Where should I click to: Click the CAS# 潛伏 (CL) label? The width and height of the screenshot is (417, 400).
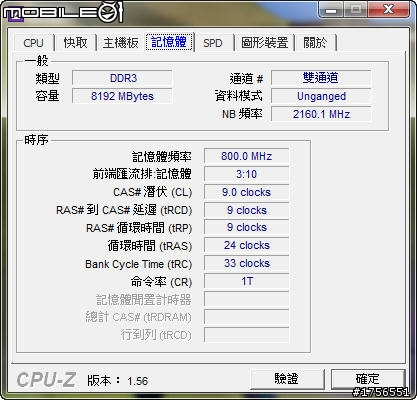pyautogui.click(x=153, y=192)
